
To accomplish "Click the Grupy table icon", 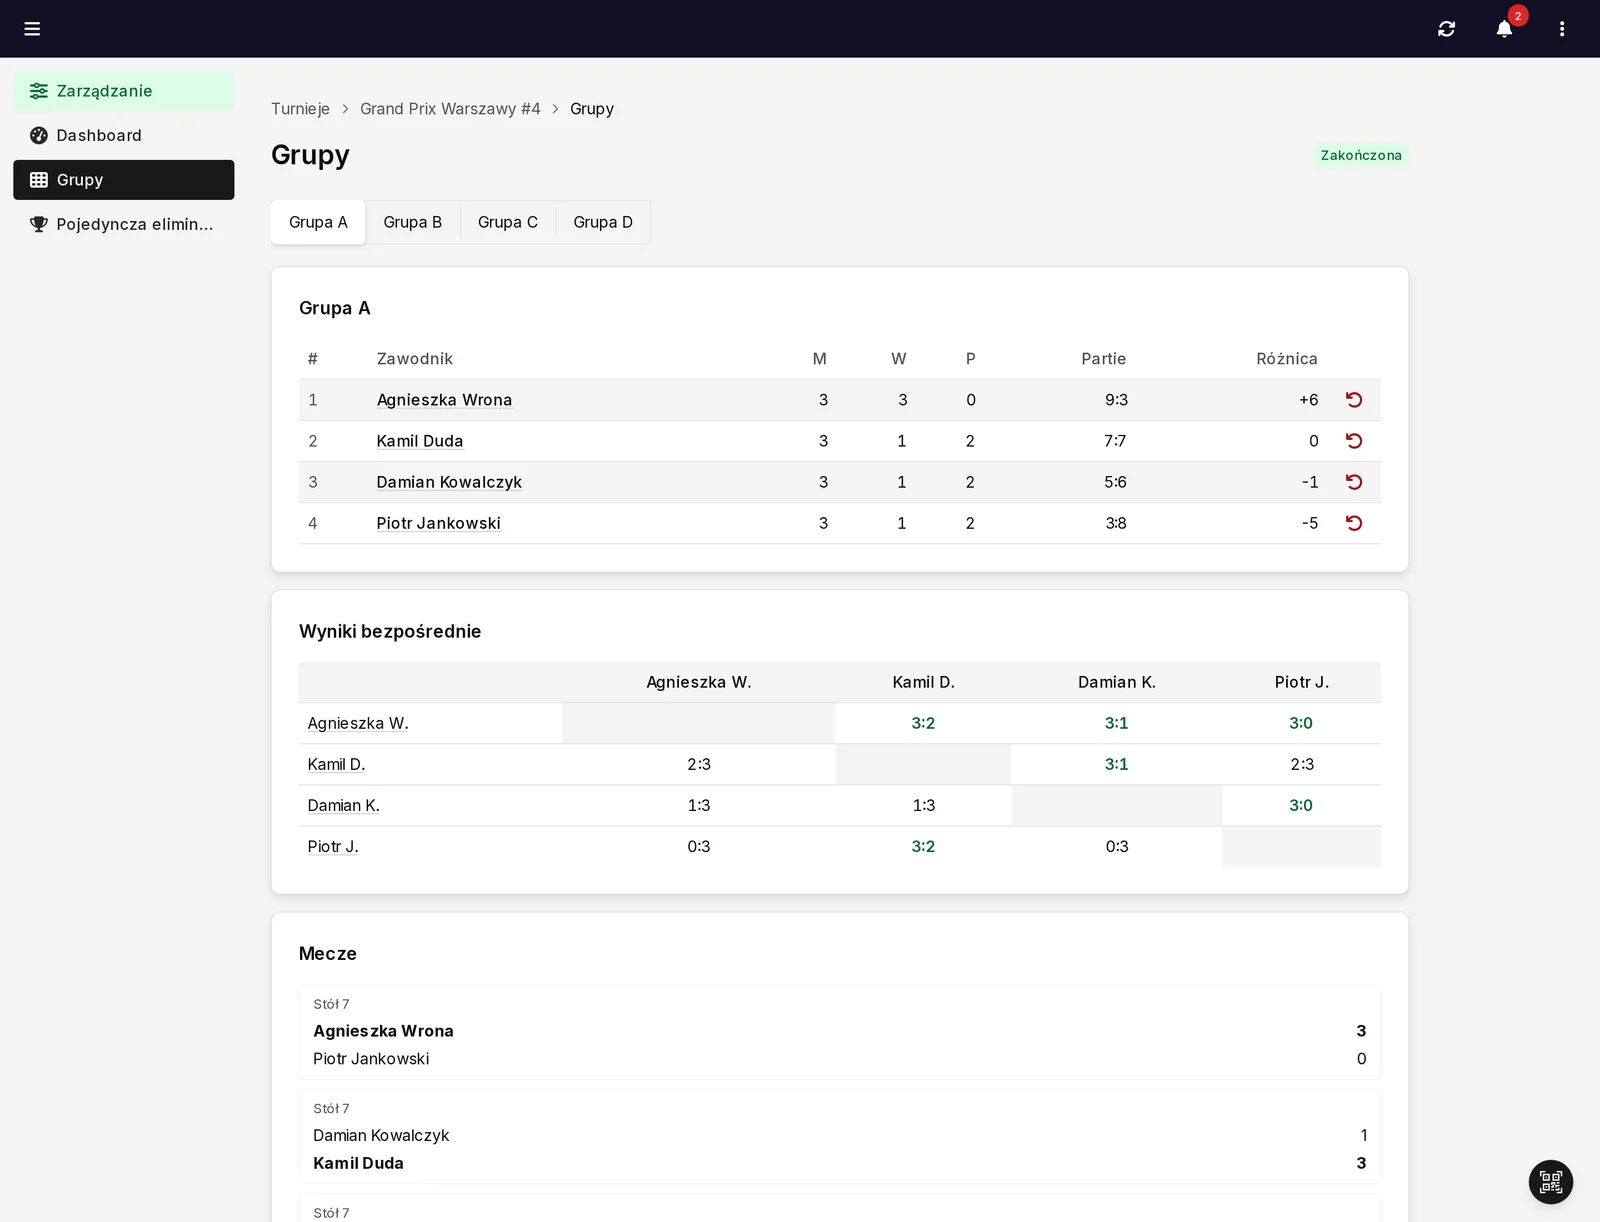I will point(39,180).
